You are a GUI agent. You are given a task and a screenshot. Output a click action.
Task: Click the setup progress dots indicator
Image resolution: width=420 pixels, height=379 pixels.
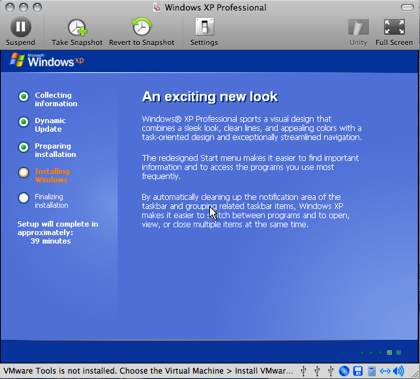point(380,352)
